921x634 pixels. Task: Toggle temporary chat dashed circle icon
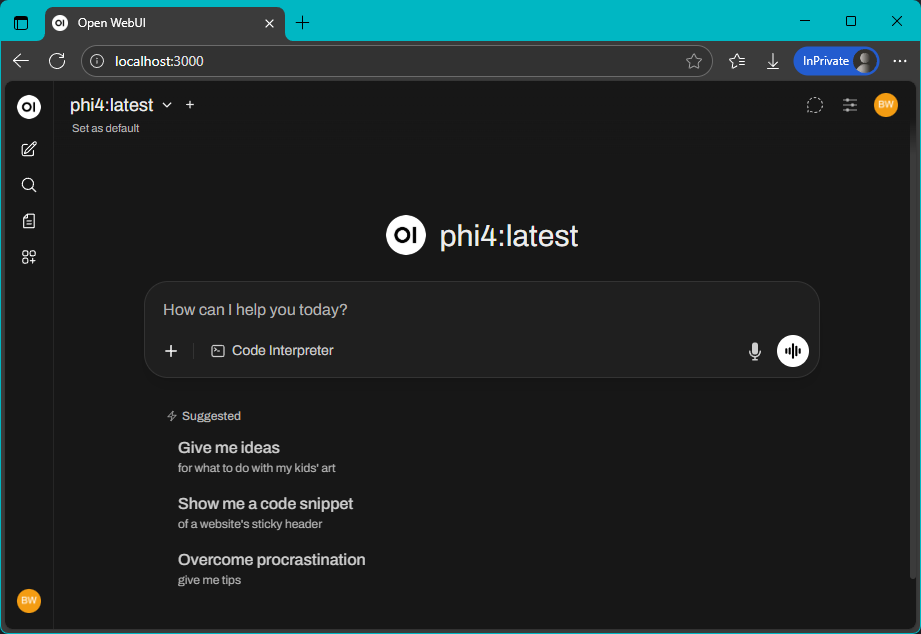[x=815, y=105]
